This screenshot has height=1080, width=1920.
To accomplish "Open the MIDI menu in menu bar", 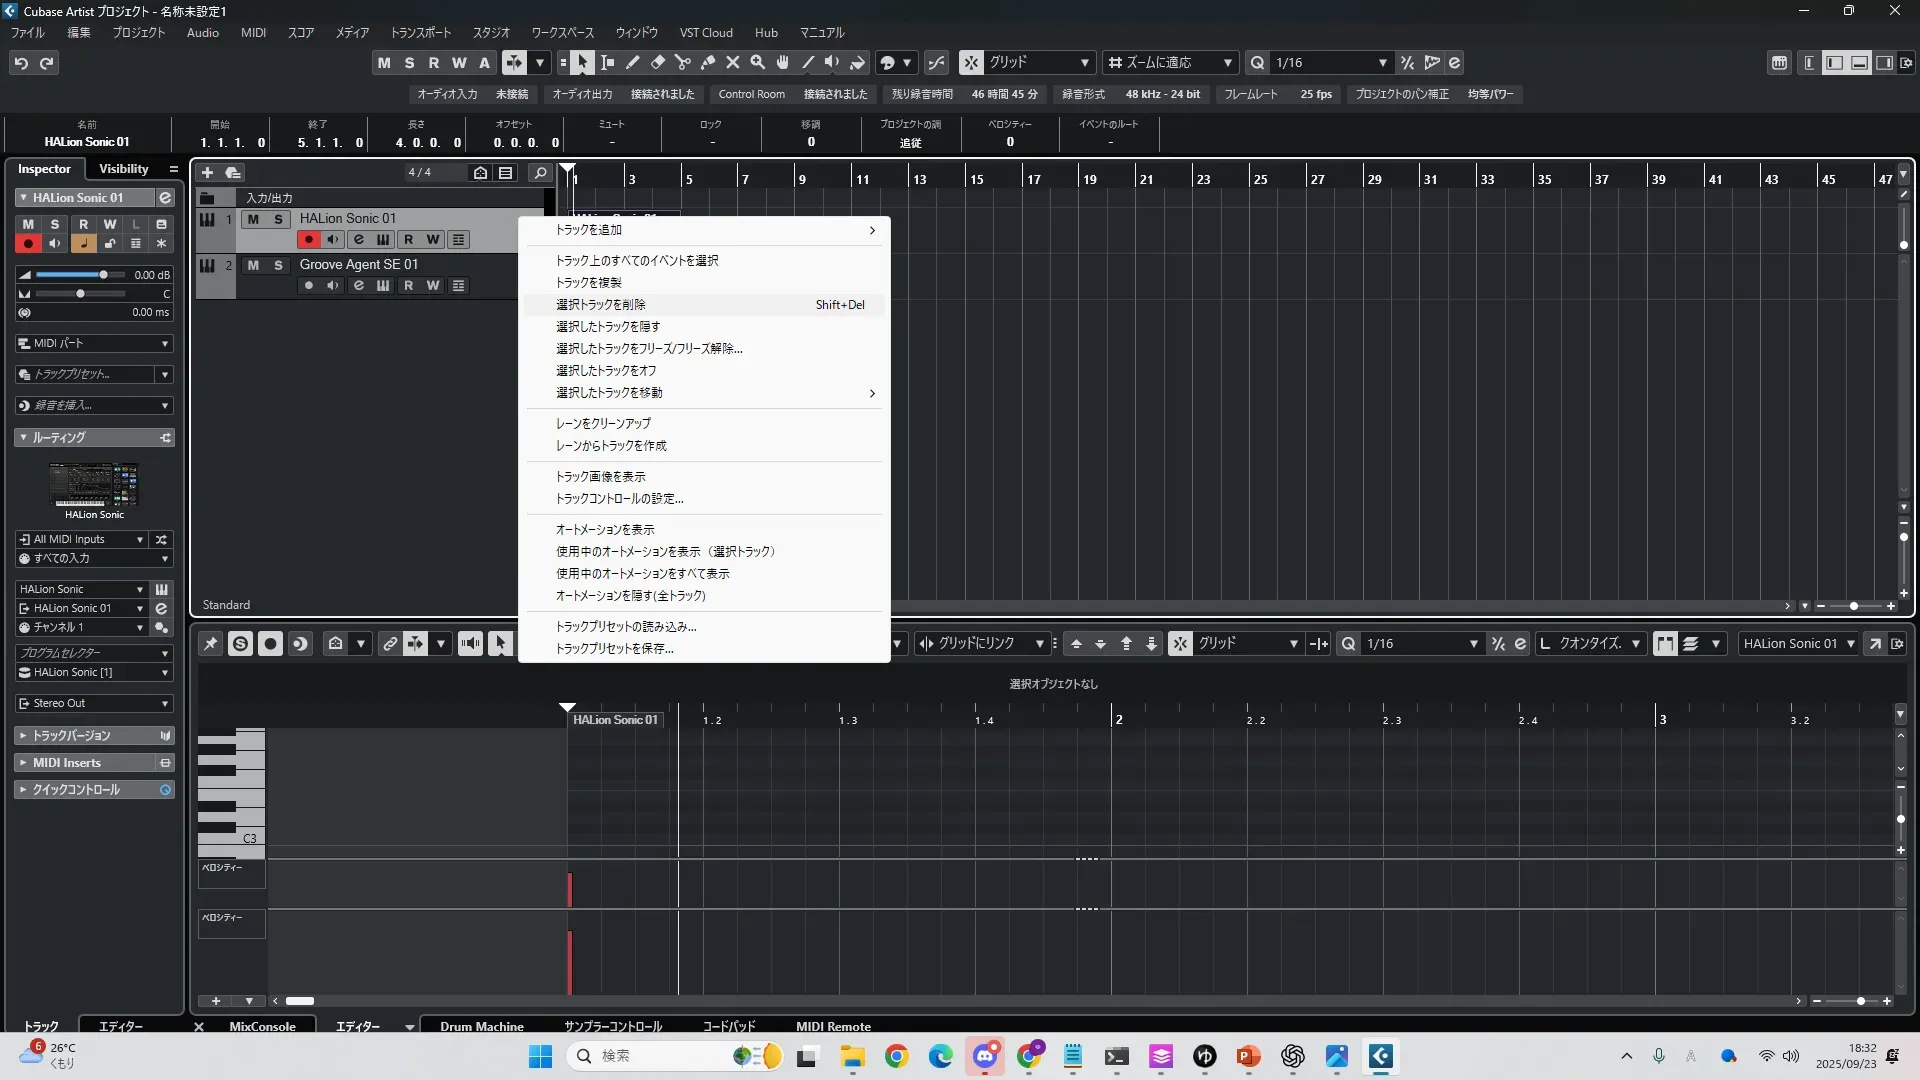I will 253,33.
